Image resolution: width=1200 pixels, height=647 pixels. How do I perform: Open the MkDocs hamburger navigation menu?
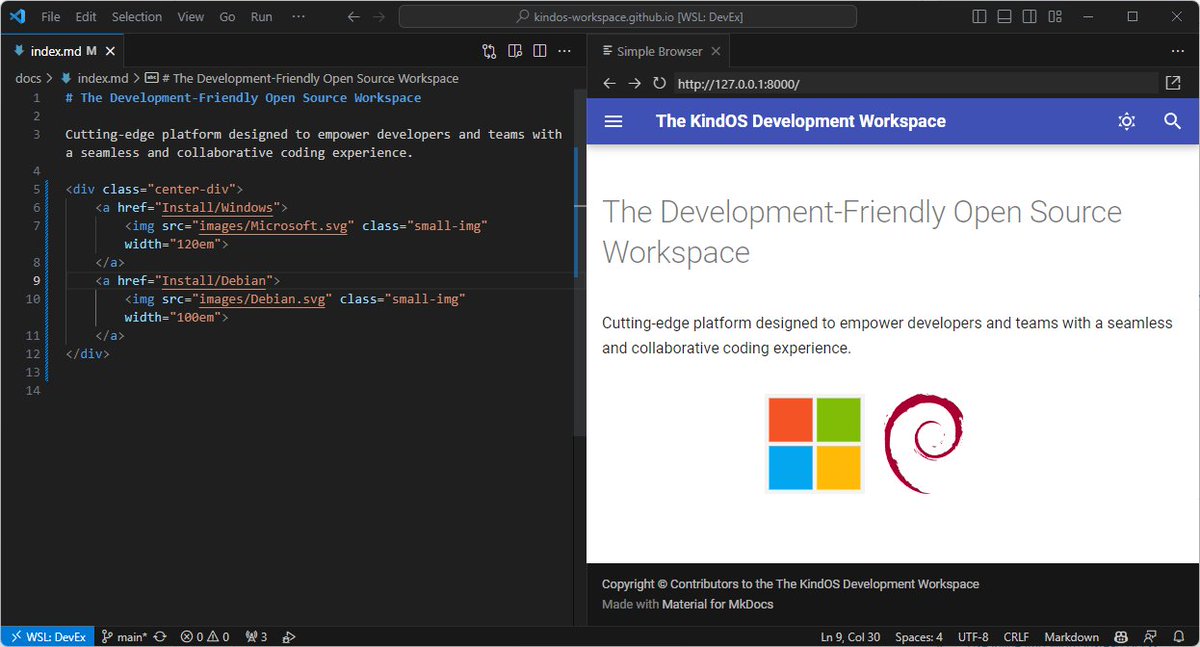pyautogui.click(x=614, y=121)
